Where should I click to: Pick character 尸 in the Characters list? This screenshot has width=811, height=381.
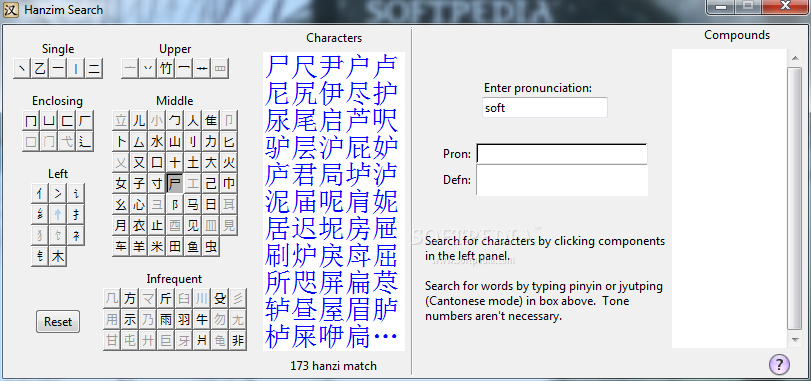pos(277,67)
